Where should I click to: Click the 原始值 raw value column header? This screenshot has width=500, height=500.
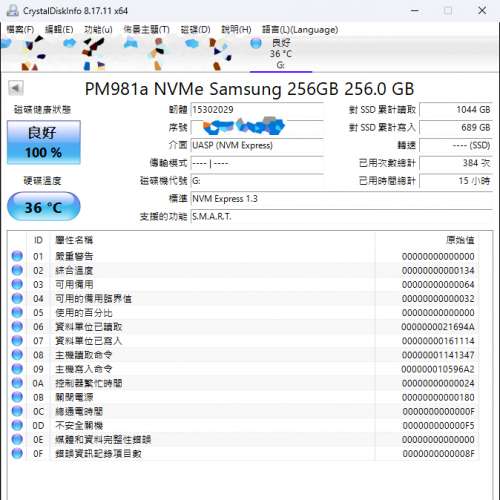tap(460, 240)
